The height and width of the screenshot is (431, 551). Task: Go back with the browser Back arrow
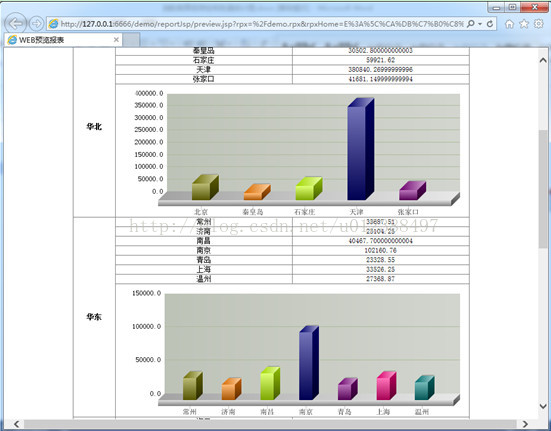pos(15,24)
